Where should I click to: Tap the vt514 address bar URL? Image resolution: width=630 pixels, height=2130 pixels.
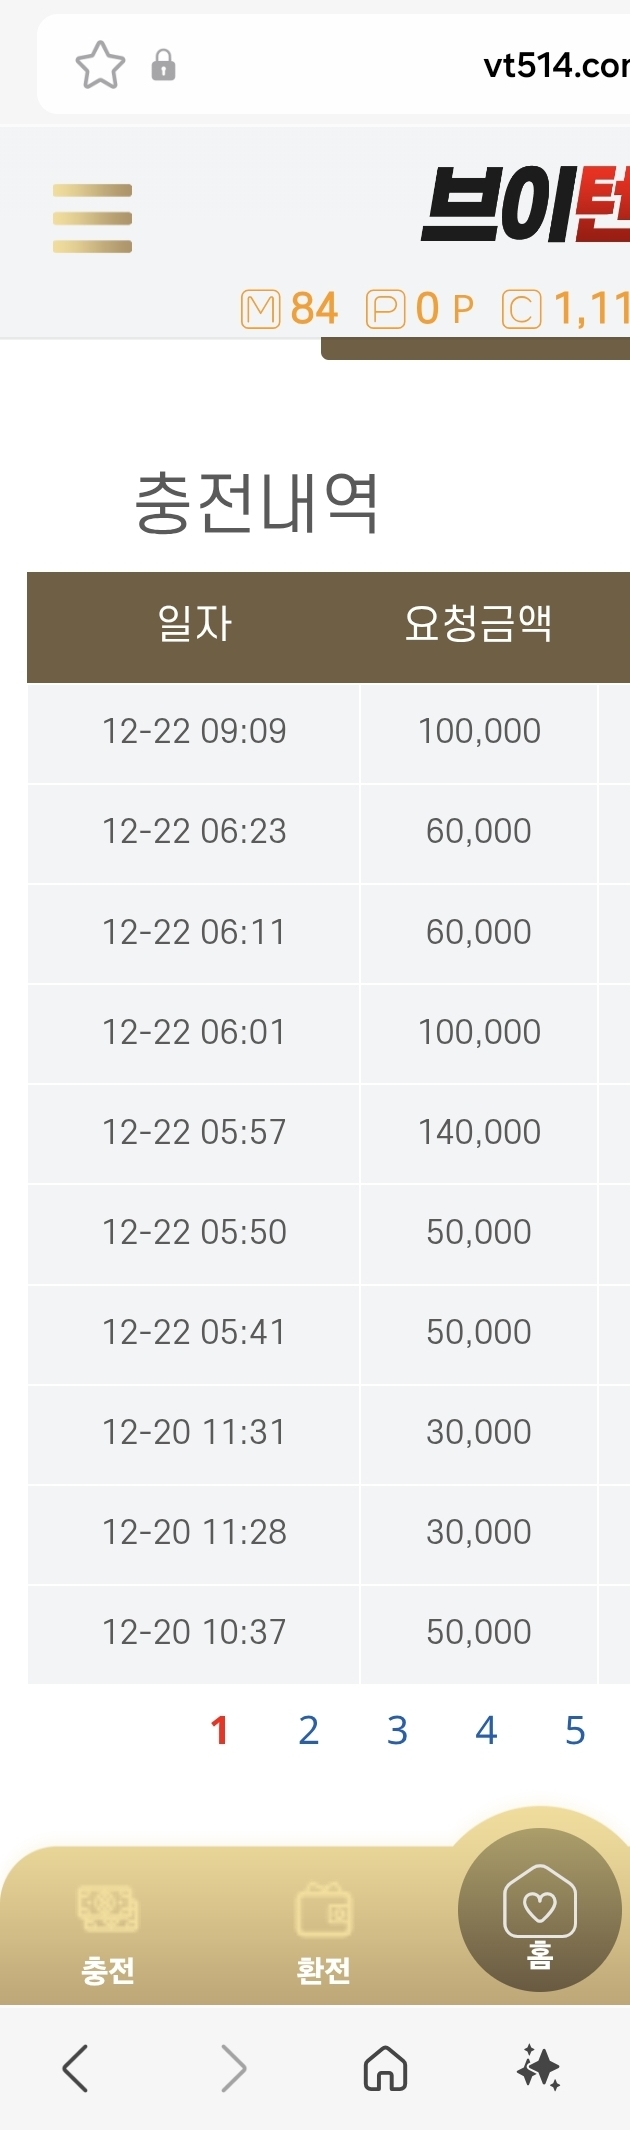coord(555,66)
